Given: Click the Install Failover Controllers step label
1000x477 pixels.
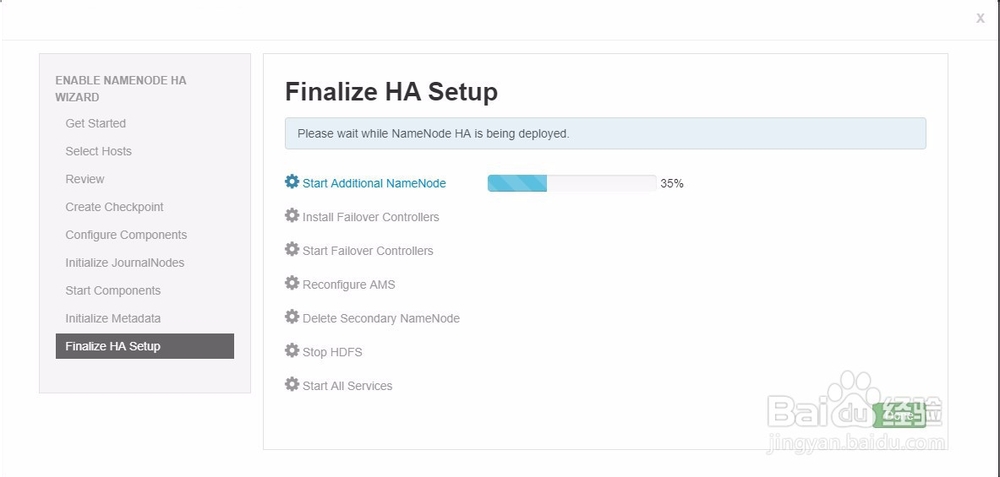Looking at the screenshot, I should click(x=371, y=217).
